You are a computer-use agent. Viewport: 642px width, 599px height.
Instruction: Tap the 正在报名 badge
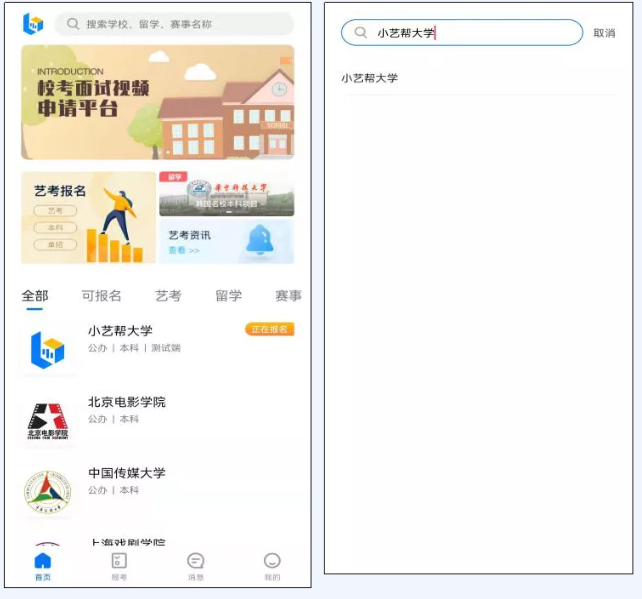pyautogui.click(x=269, y=329)
